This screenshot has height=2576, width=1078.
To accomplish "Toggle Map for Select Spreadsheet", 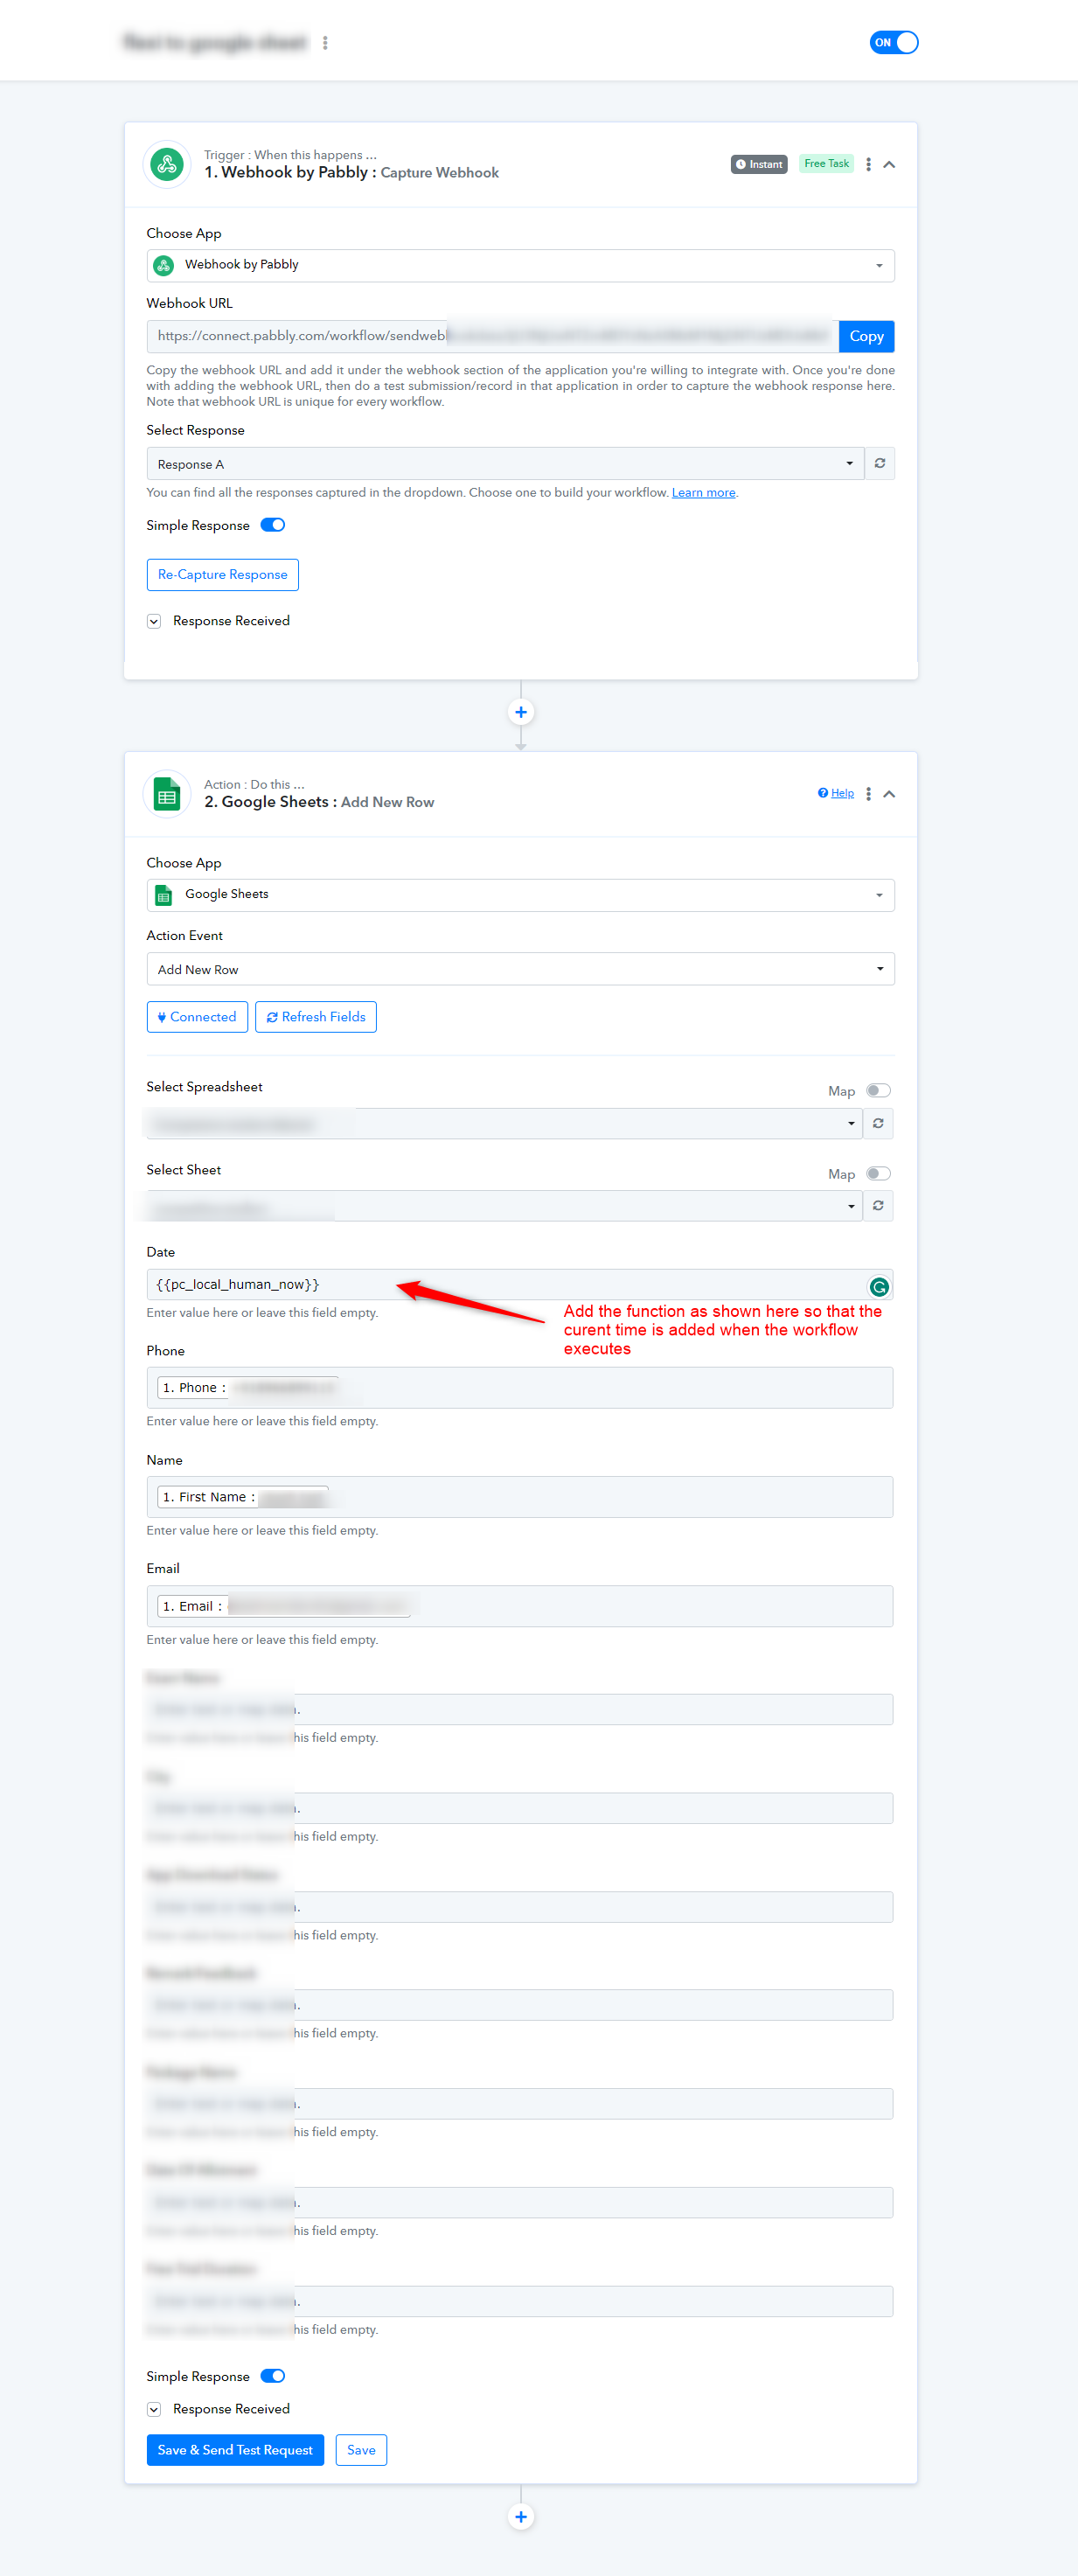I will [878, 1091].
